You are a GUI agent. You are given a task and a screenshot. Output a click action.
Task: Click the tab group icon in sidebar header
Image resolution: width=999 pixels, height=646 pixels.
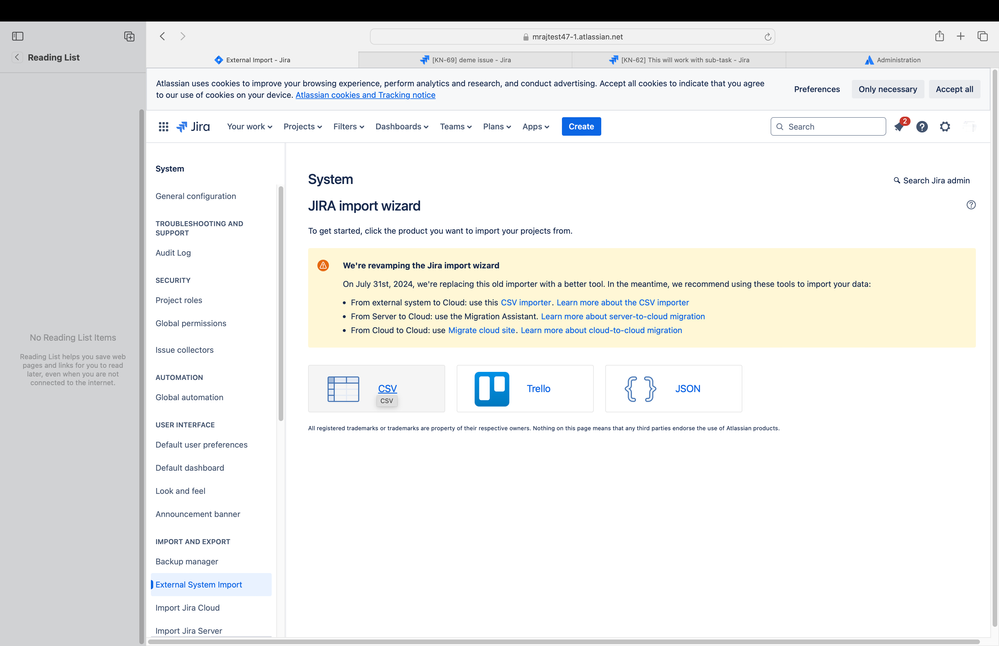click(x=129, y=36)
